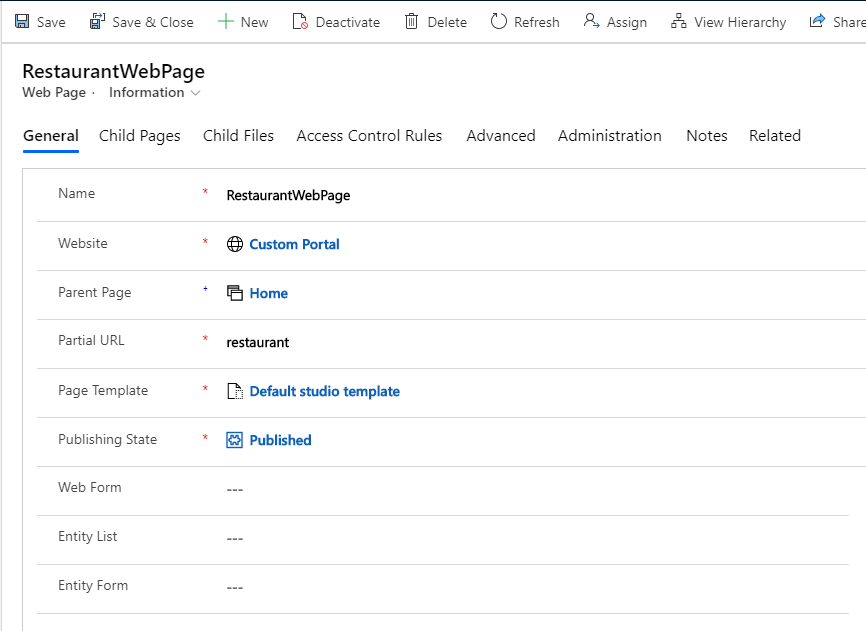
Task: Open the Default studio template link
Action: click(324, 391)
